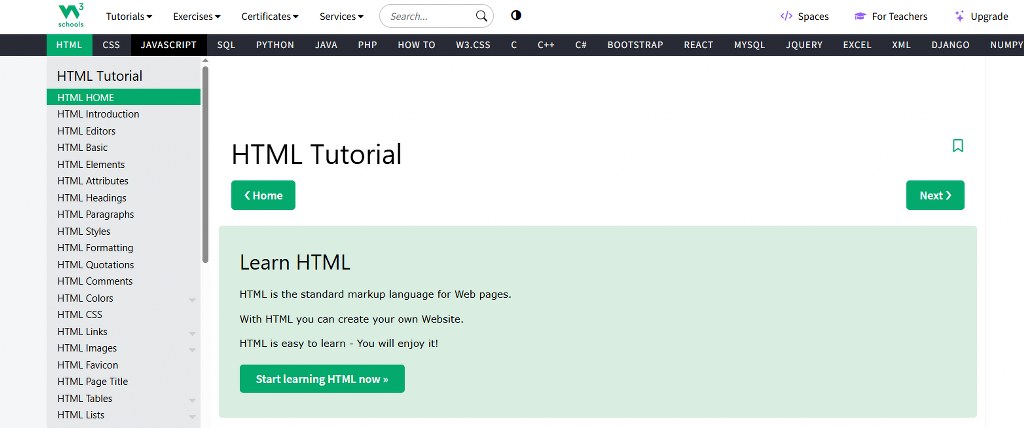This screenshot has width=1024, height=428.
Task: Click Start learning HTML now button
Action: 322,379
